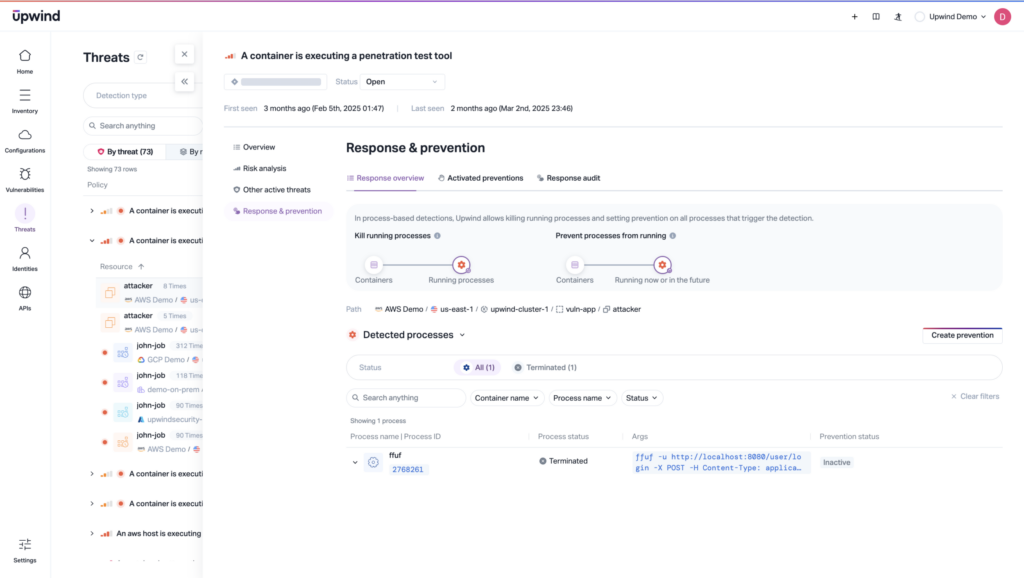This screenshot has height=578, width=1024.
Task: Open the user avatar D menu
Action: 1002,17
